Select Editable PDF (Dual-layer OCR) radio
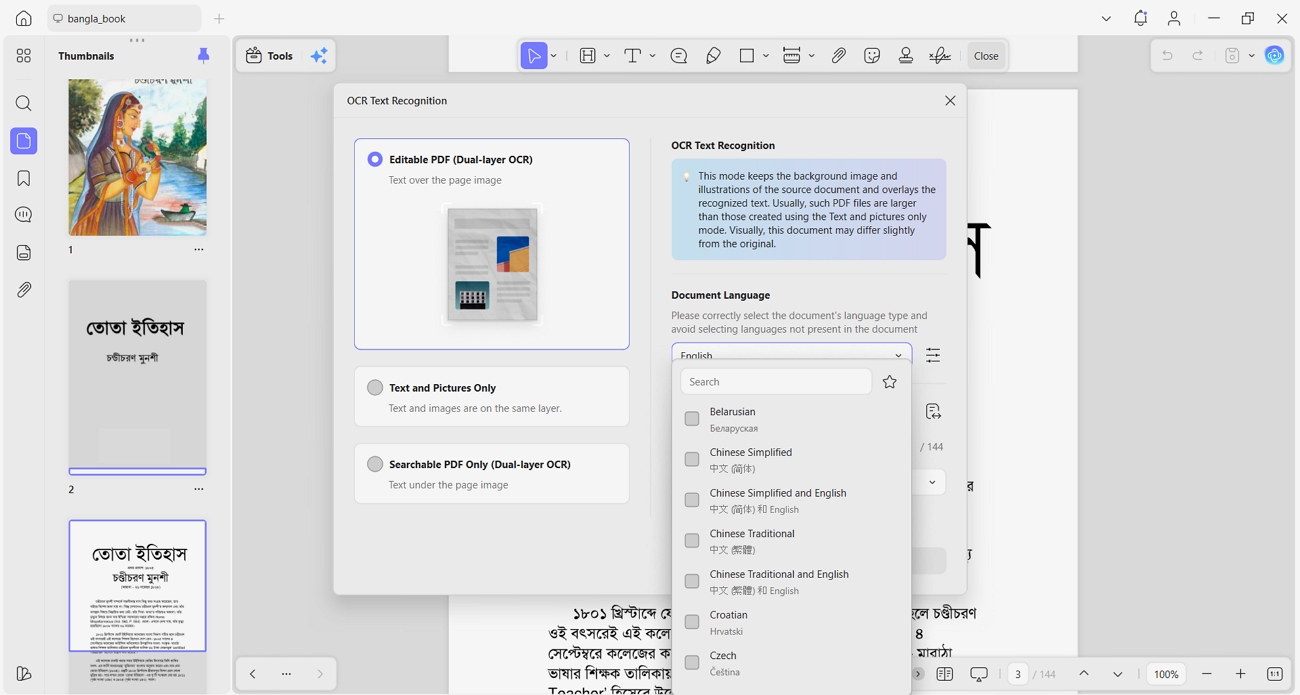Screen dimensions: 1300x695 click(x=375, y=159)
